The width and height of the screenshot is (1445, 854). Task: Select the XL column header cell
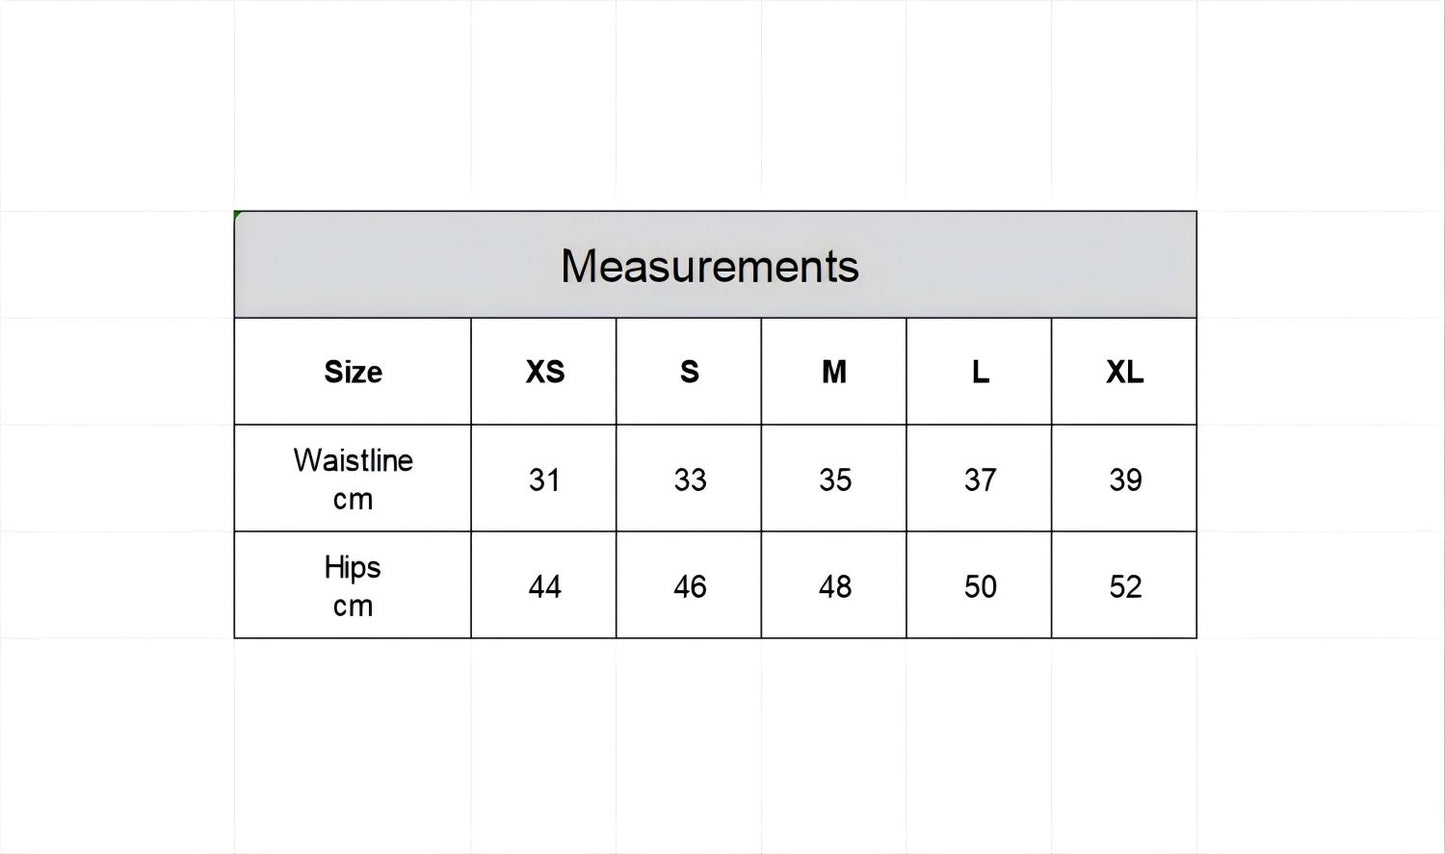pyautogui.click(x=1124, y=372)
